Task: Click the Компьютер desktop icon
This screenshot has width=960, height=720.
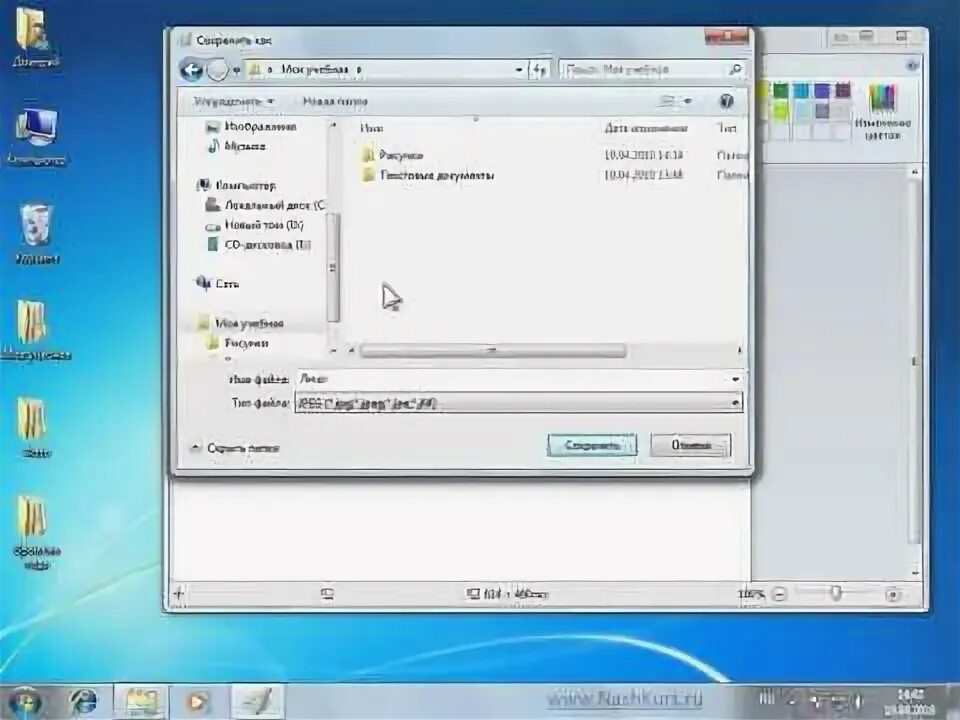Action: click(37, 137)
